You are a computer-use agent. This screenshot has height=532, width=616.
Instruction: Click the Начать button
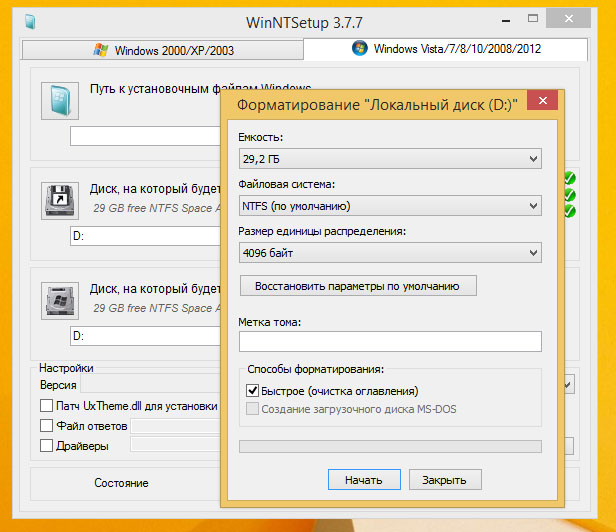[x=364, y=479]
